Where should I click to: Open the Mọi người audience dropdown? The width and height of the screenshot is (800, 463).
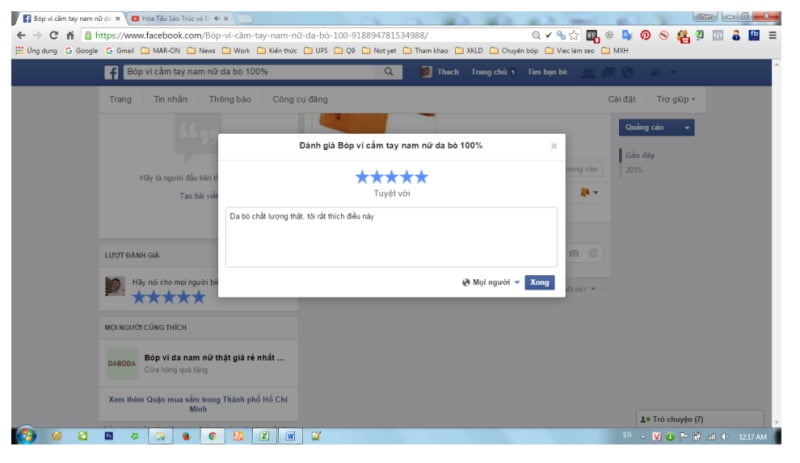pyautogui.click(x=492, y=283)
